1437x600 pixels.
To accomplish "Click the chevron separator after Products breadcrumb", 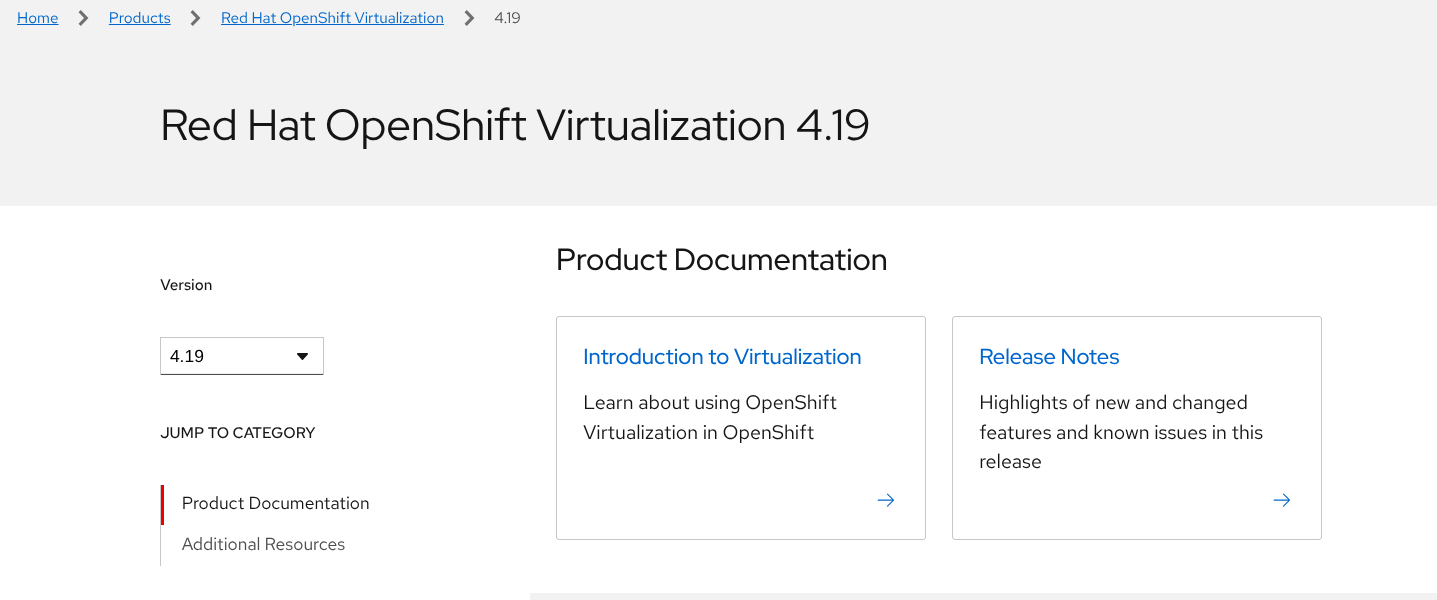I will point(196,18).
